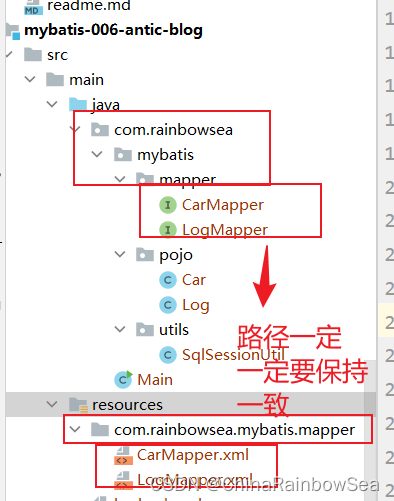Collapse the main folder chevron
Viewport: 394px width, 501px height.
tap(30, 79)
